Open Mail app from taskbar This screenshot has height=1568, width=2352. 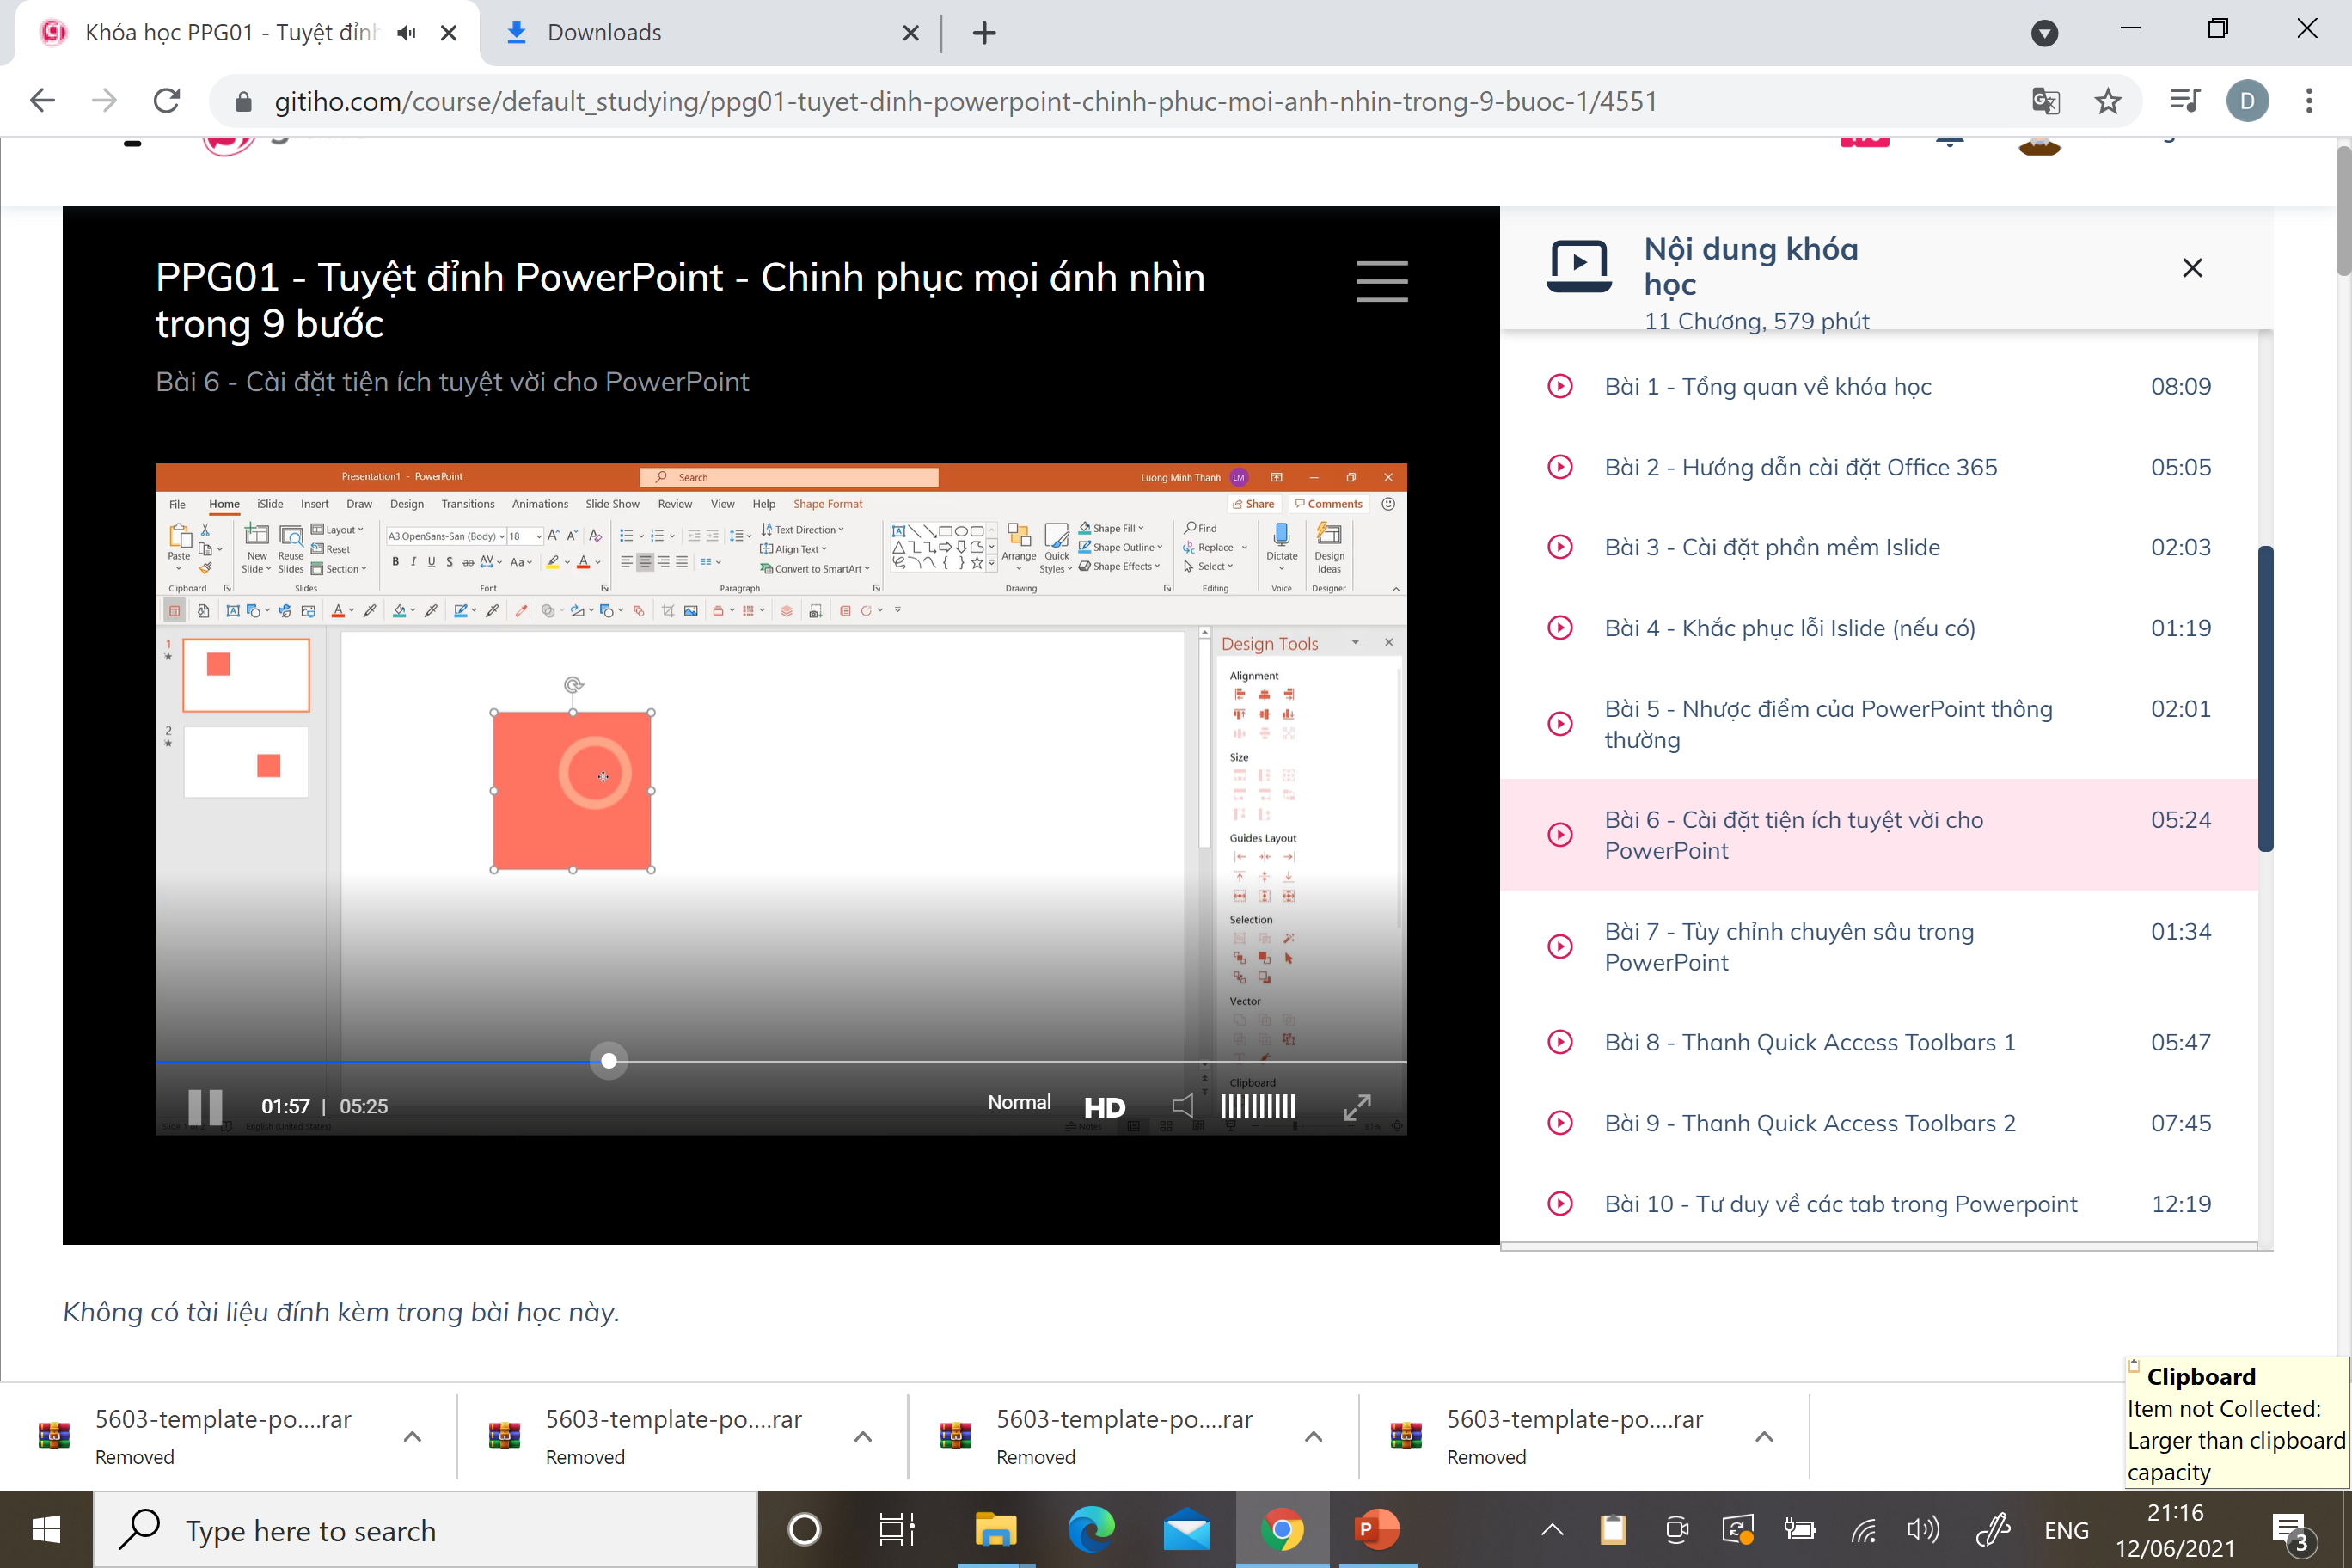[x=1187, y=1530]
